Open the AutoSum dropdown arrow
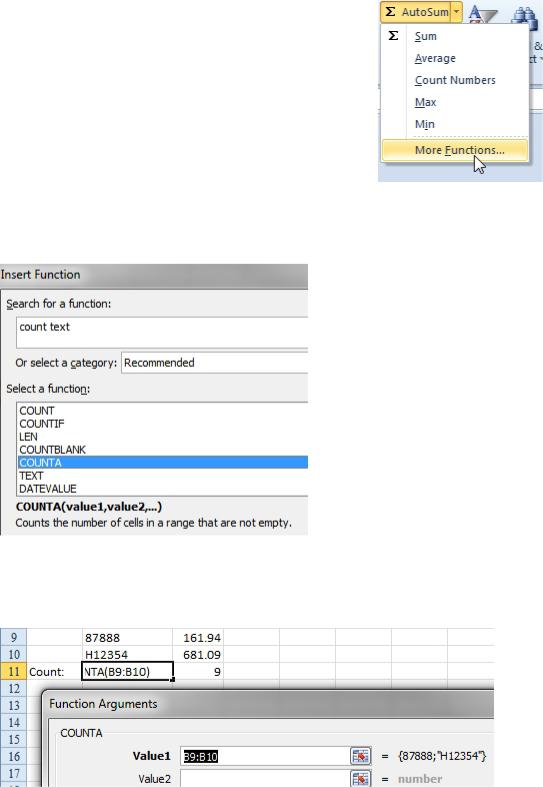This screenshot has height=787, width=543. [x=456, y=12]
